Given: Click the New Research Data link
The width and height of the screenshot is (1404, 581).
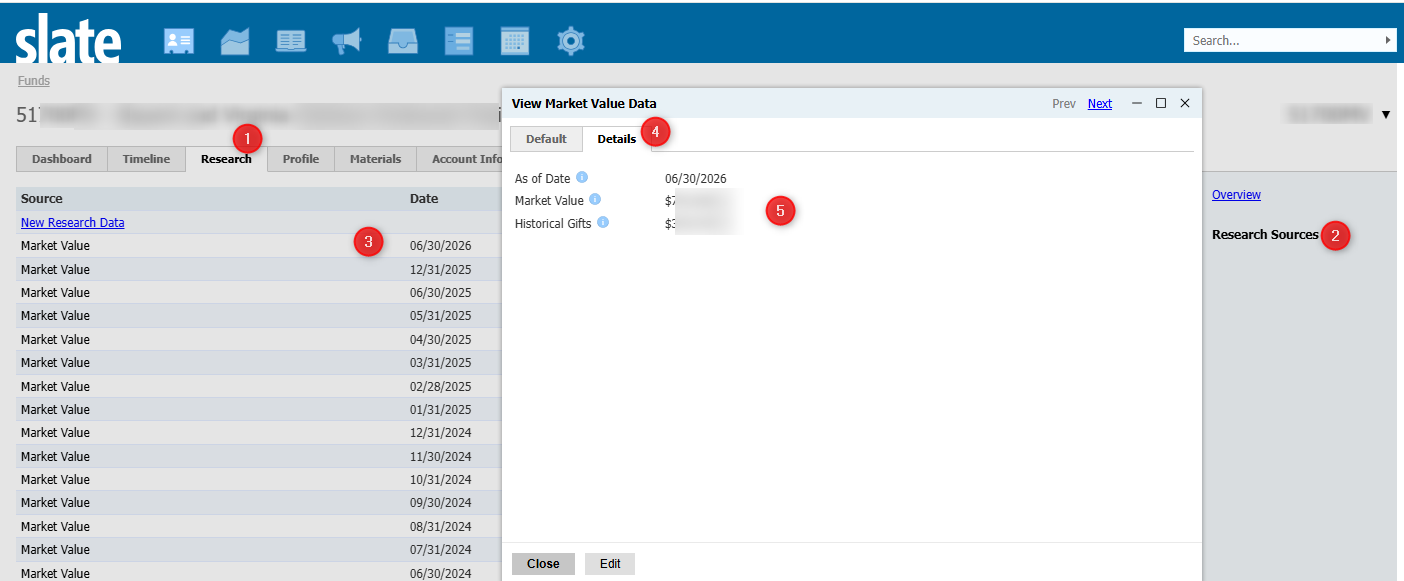Looking at the screenshot, I should tap(73, 223).
